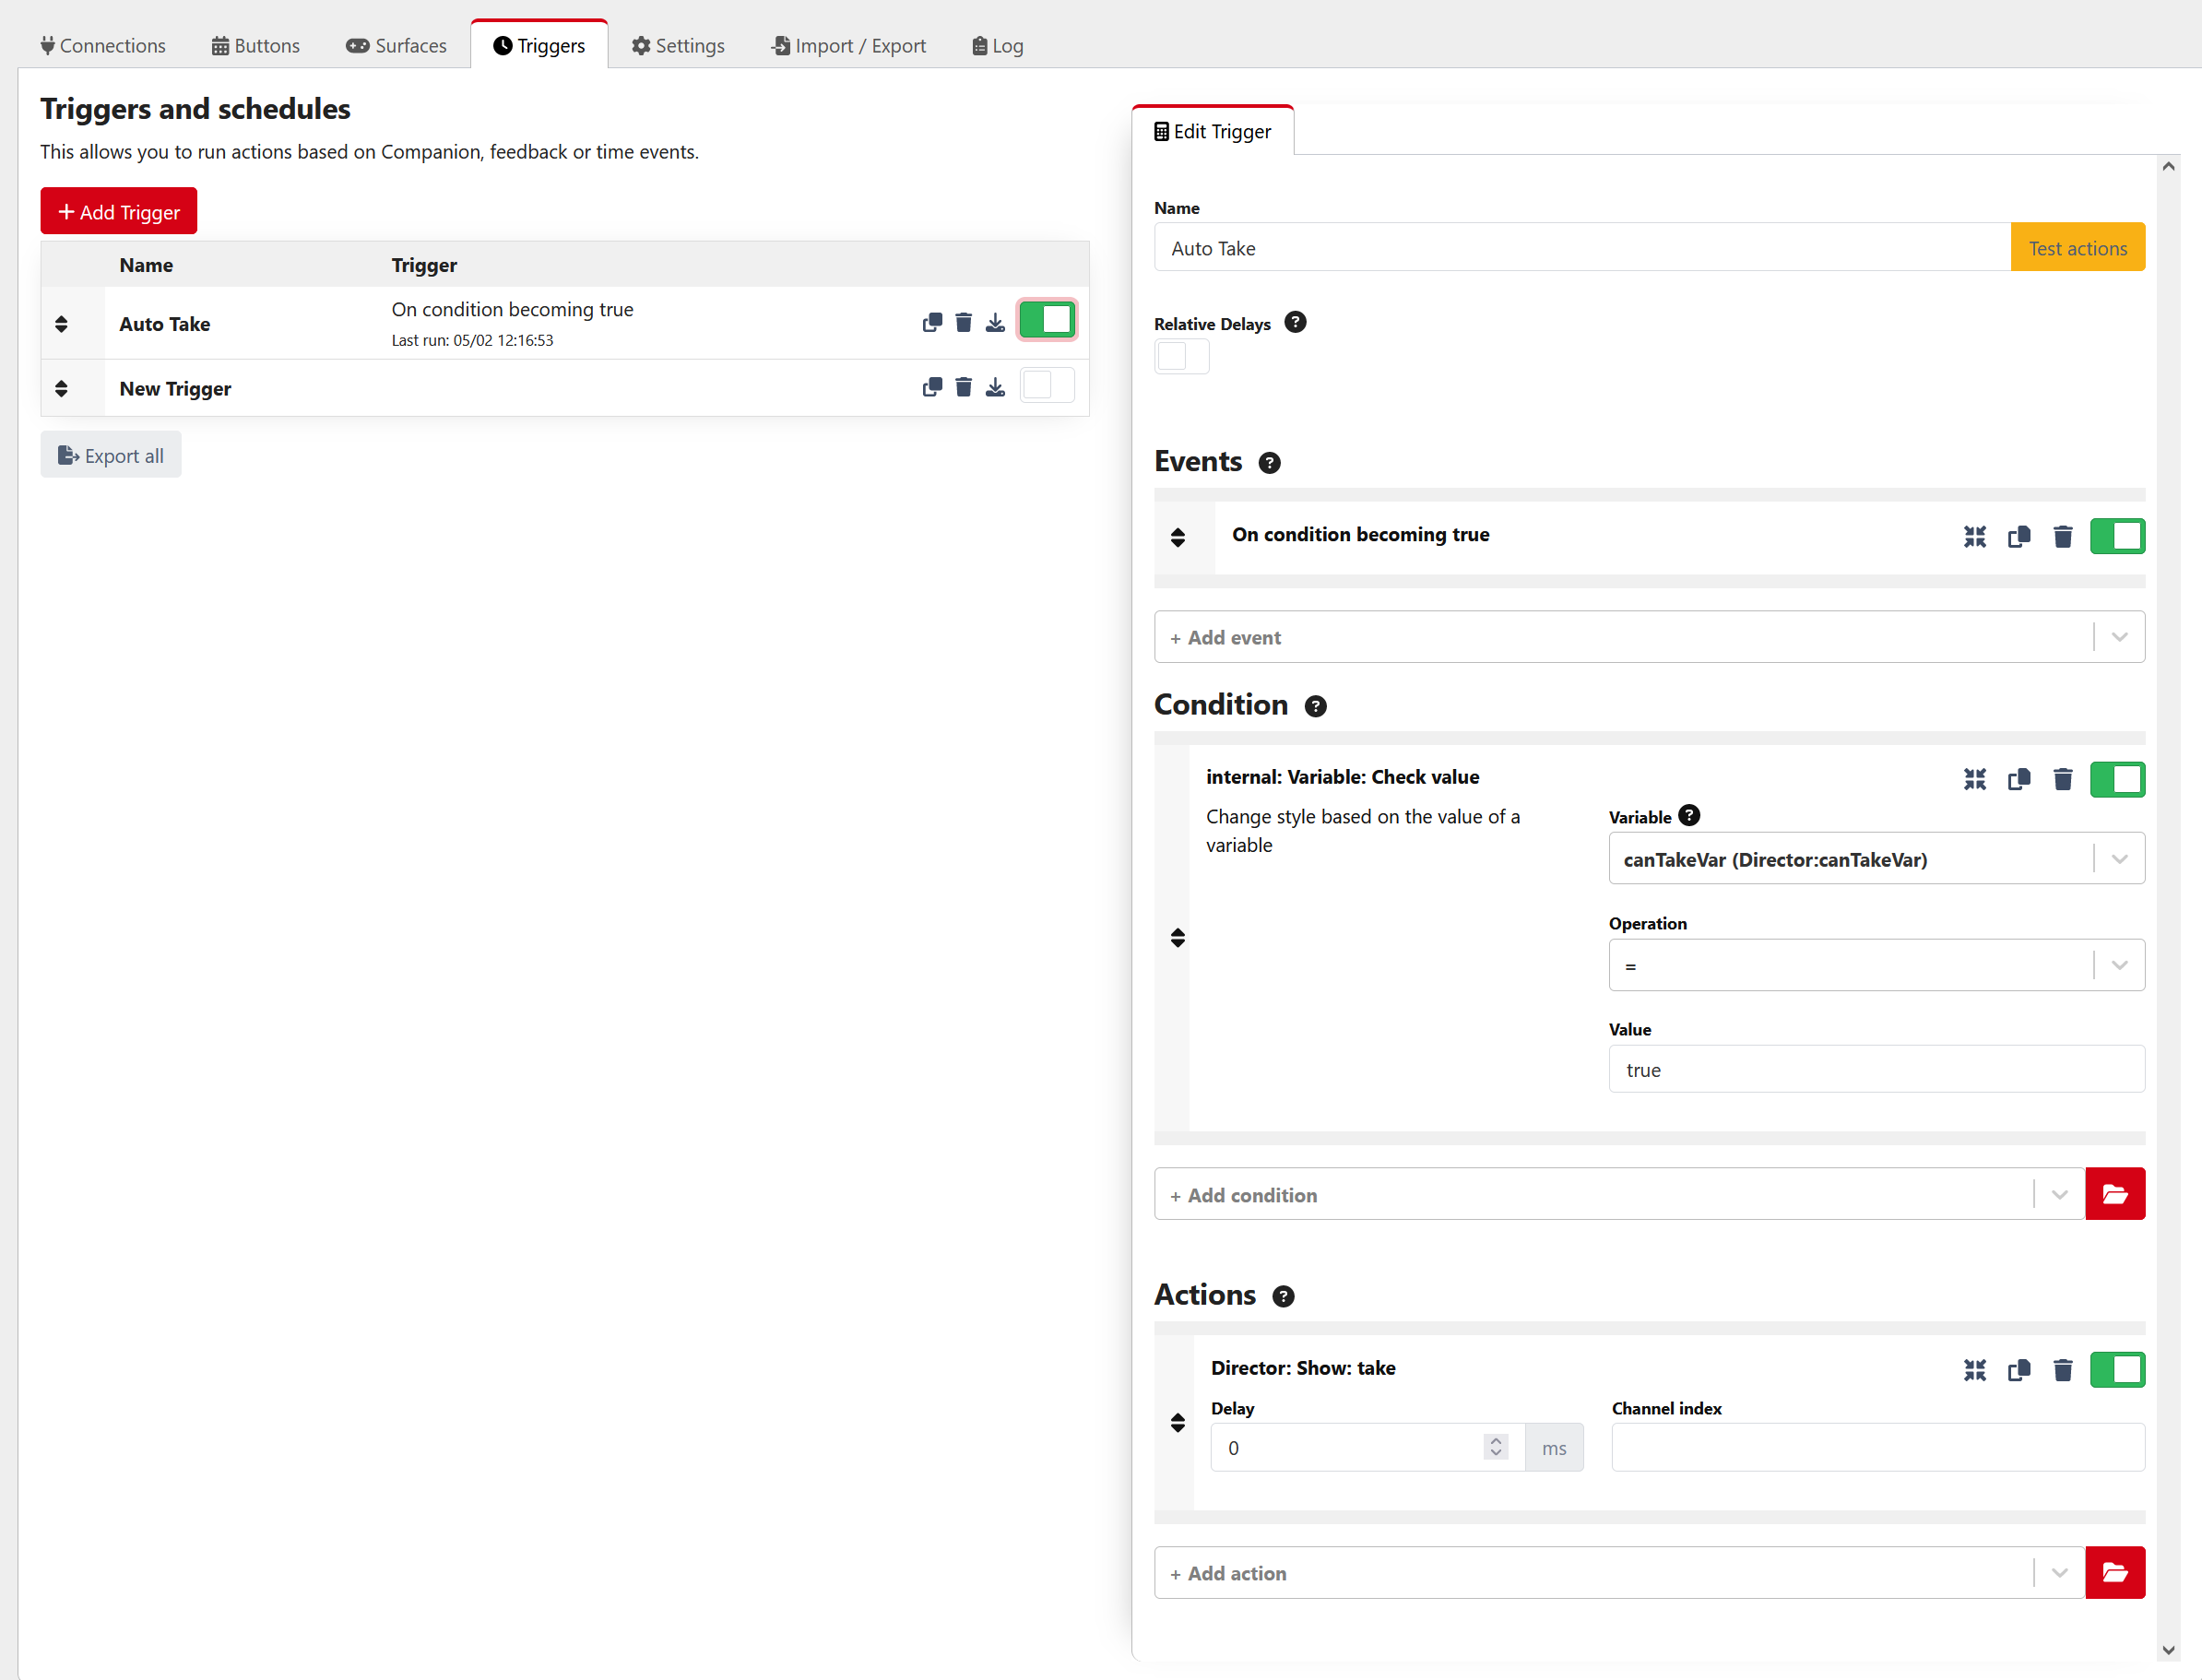Click the Events help question mark
The height and width of the screenshot is (1680, 2202).
pyautogui.click(x=1269, y=463)
